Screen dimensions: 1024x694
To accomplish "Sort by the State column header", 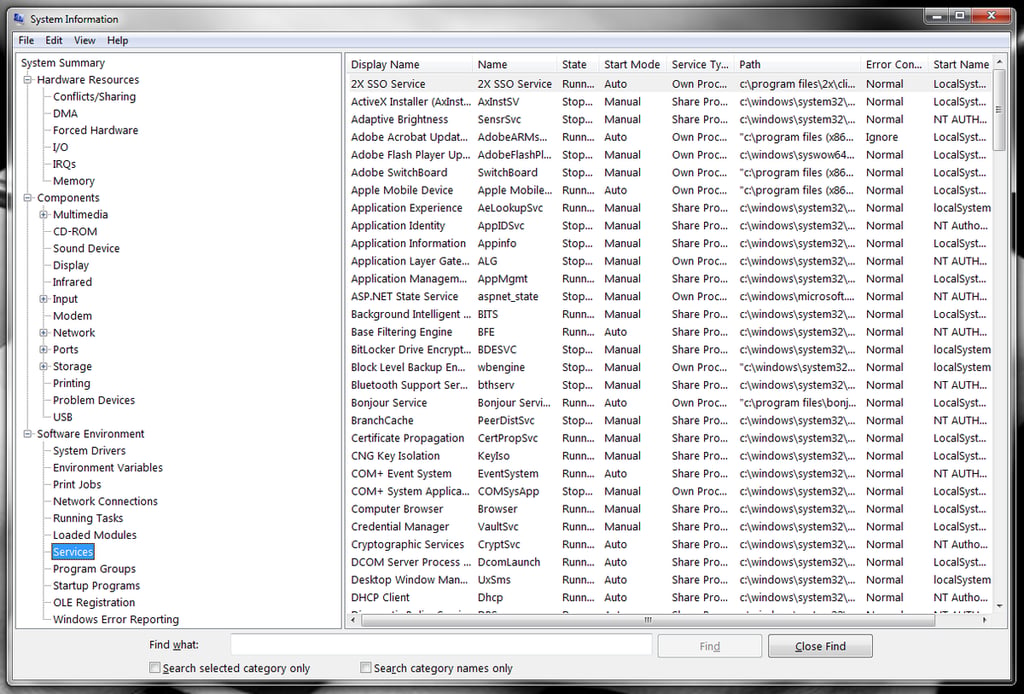I will coord(578,64).
